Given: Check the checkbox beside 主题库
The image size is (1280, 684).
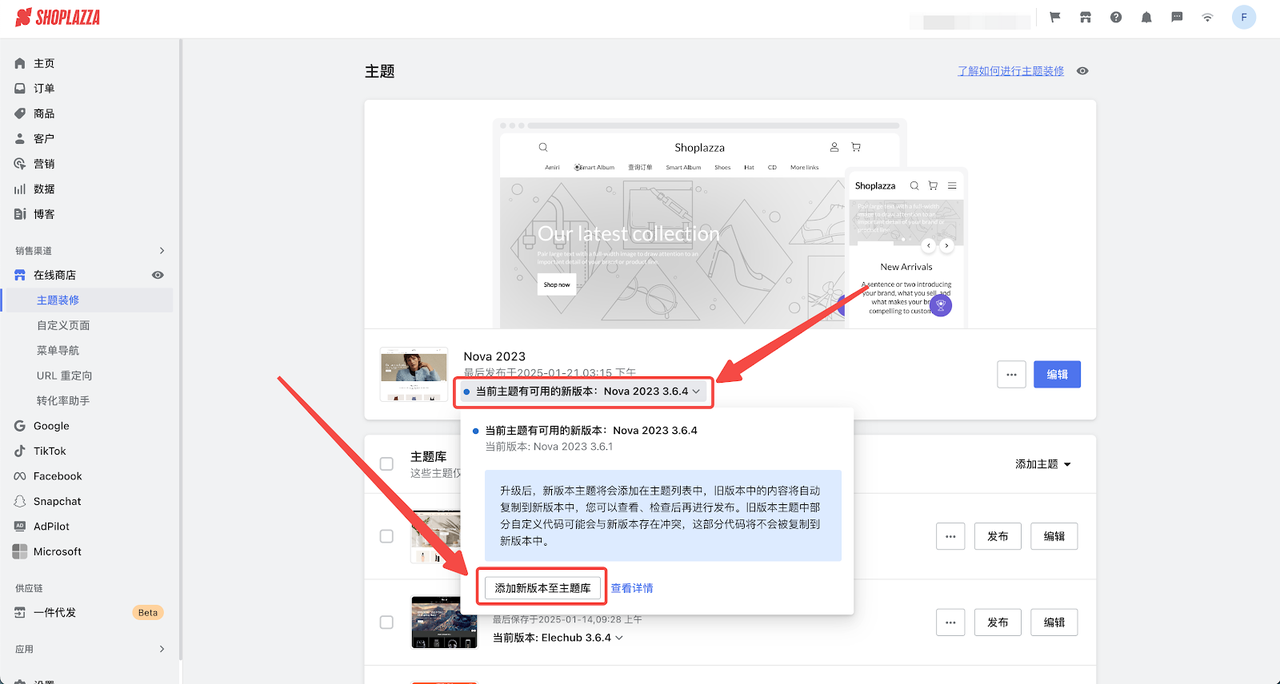Looking at the screenshot, I should click(387, 463).
